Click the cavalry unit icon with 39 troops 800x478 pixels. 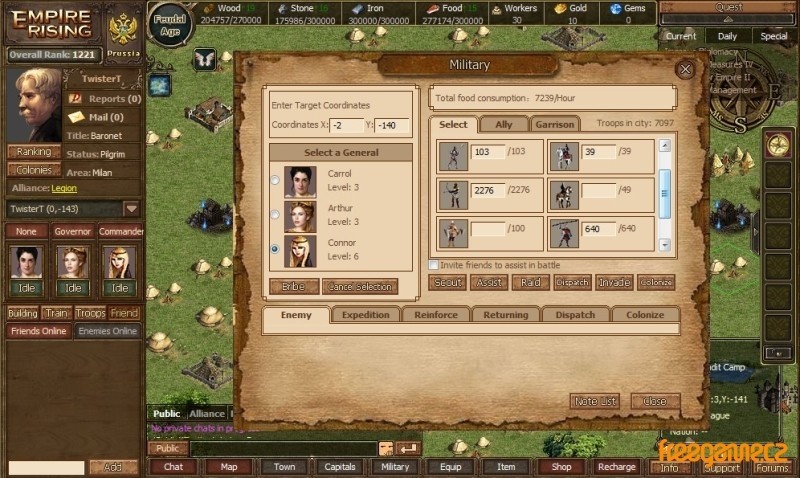(564, 157)
